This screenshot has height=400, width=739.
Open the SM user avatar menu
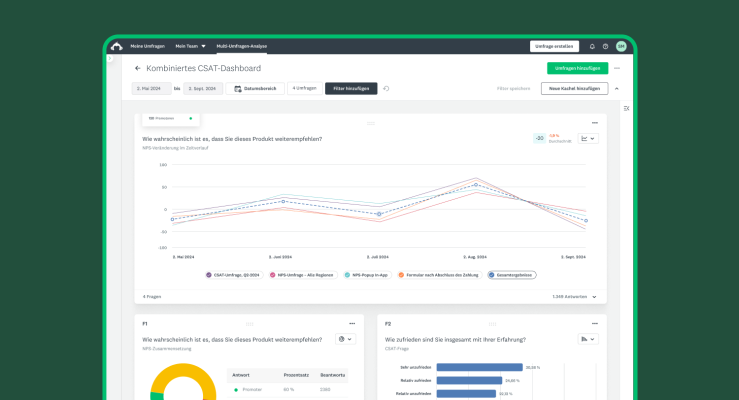621,46
